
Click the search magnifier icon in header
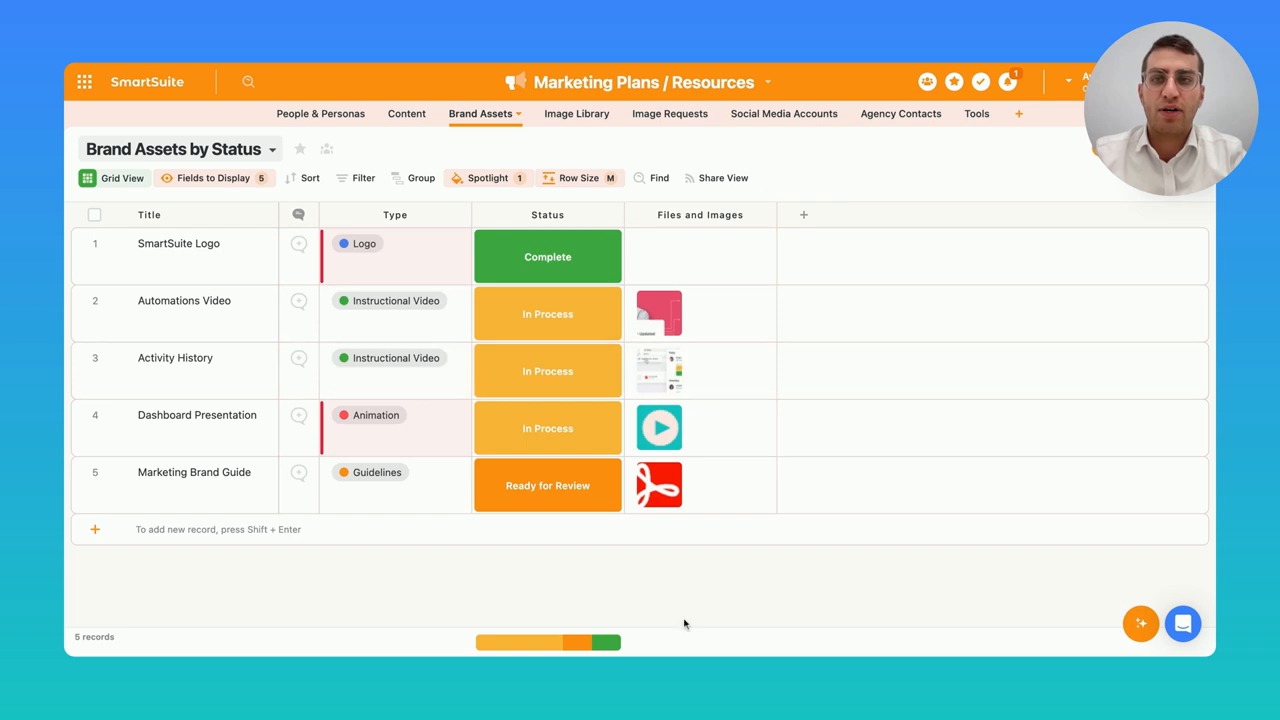point(248,82)
